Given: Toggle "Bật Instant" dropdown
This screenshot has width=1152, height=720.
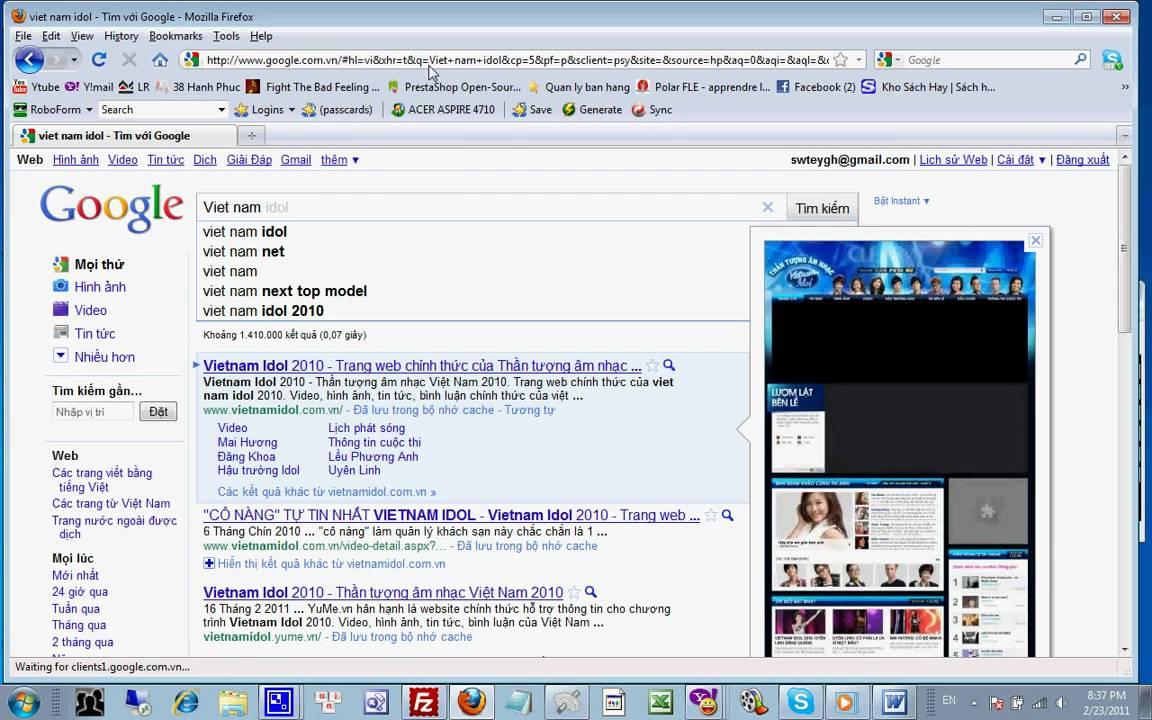Looking at the screenshot, I should coord(901,201).
